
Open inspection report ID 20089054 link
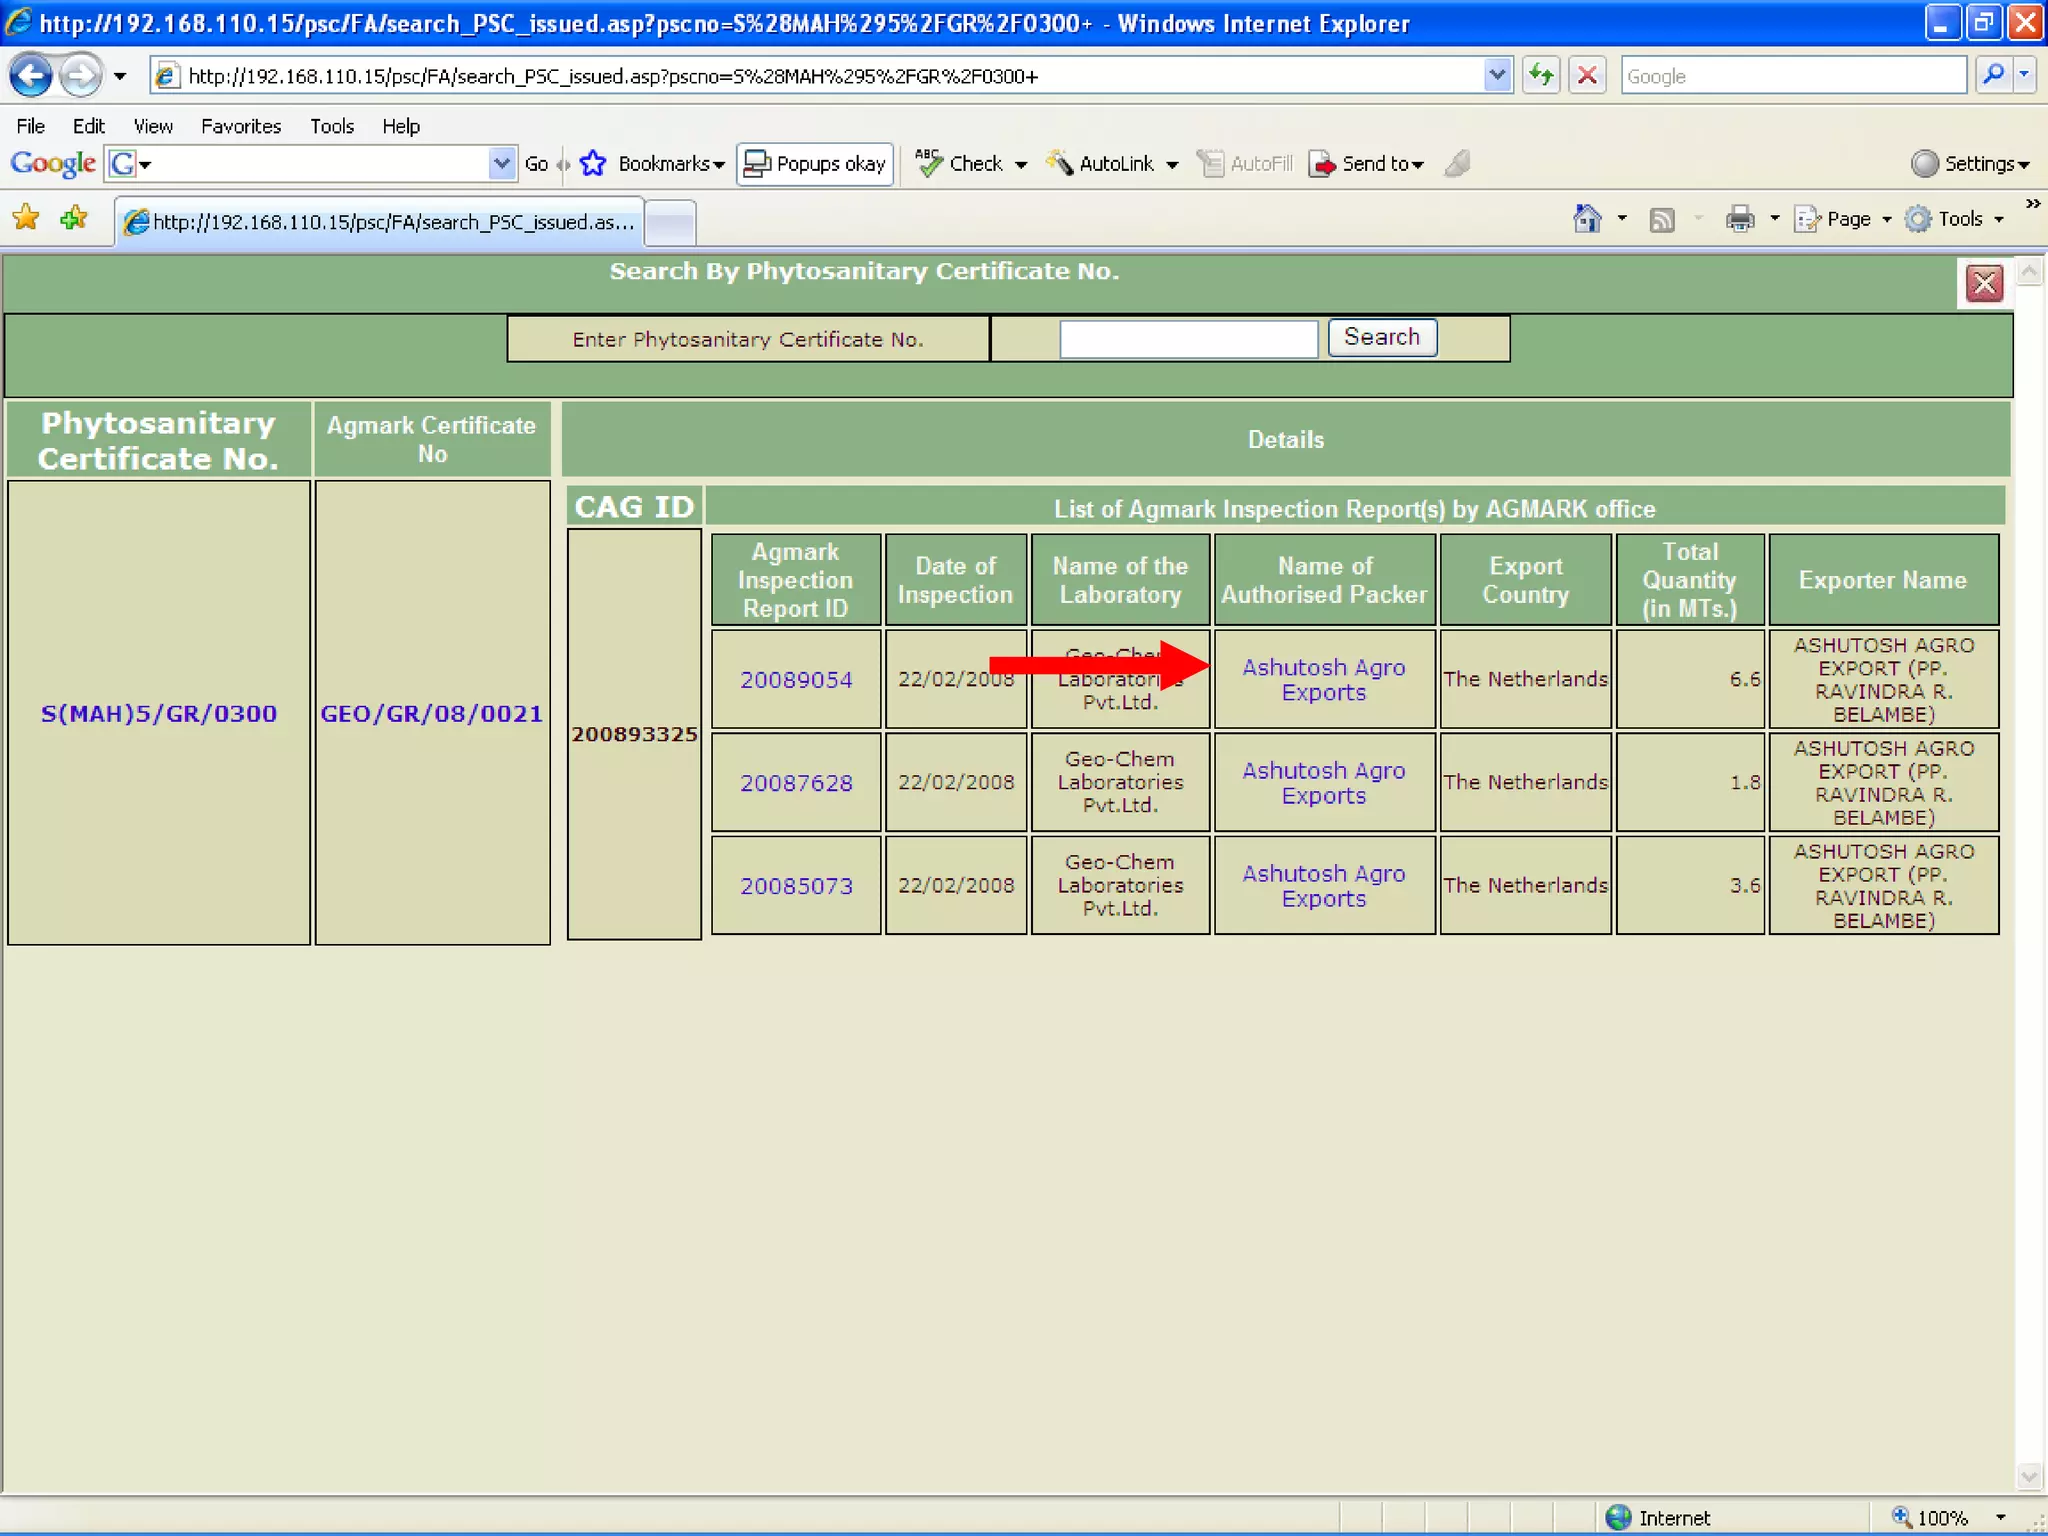point(796,680)
